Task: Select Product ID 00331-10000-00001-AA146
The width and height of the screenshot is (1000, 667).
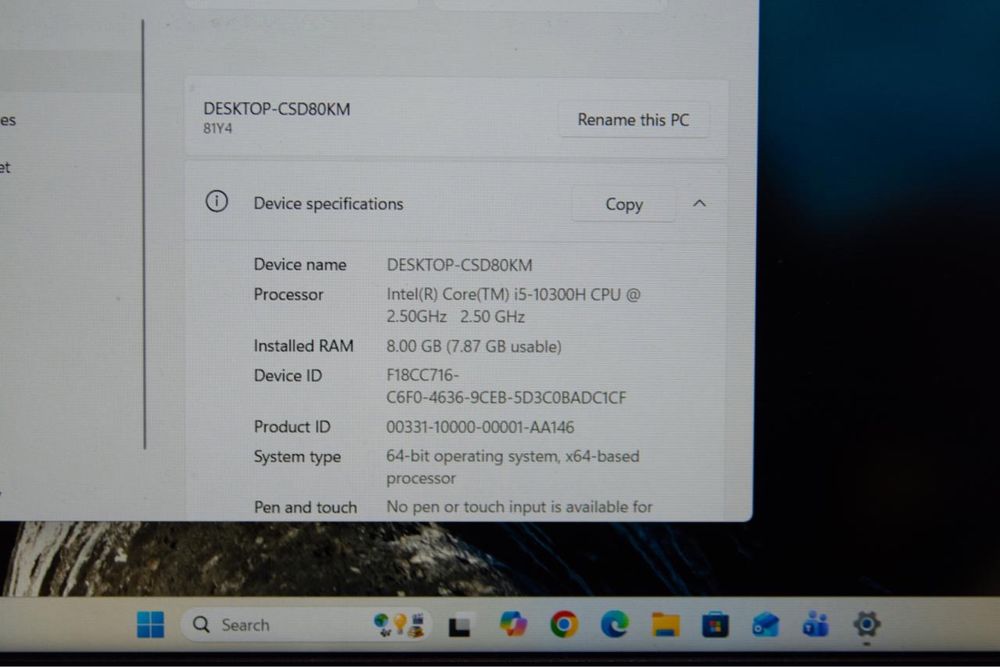Action: click(480, 427)
